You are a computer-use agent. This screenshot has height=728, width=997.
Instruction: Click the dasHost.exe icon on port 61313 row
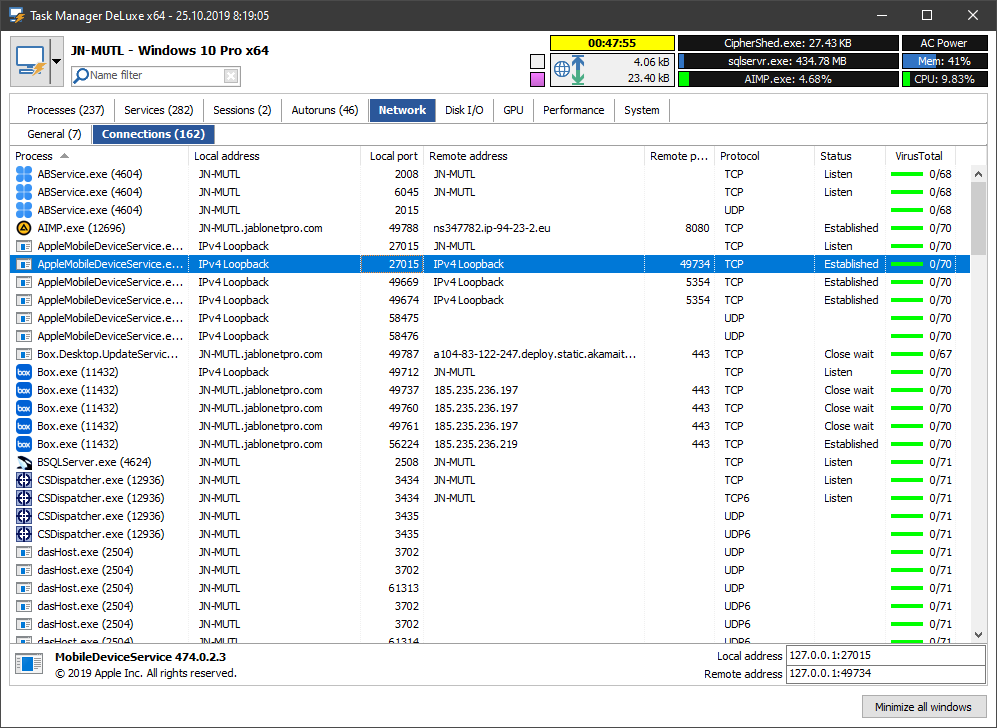[24, 588]
